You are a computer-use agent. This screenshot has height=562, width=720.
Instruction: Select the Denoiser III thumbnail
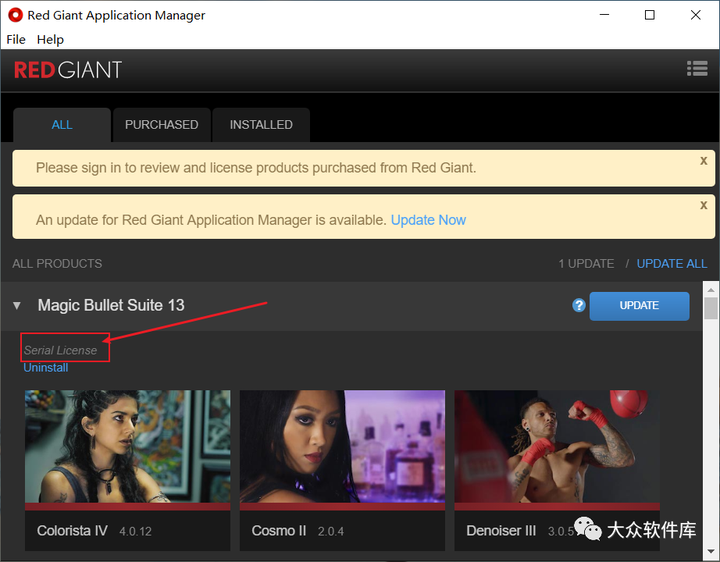pyautogui.click(x=557, y=447)
